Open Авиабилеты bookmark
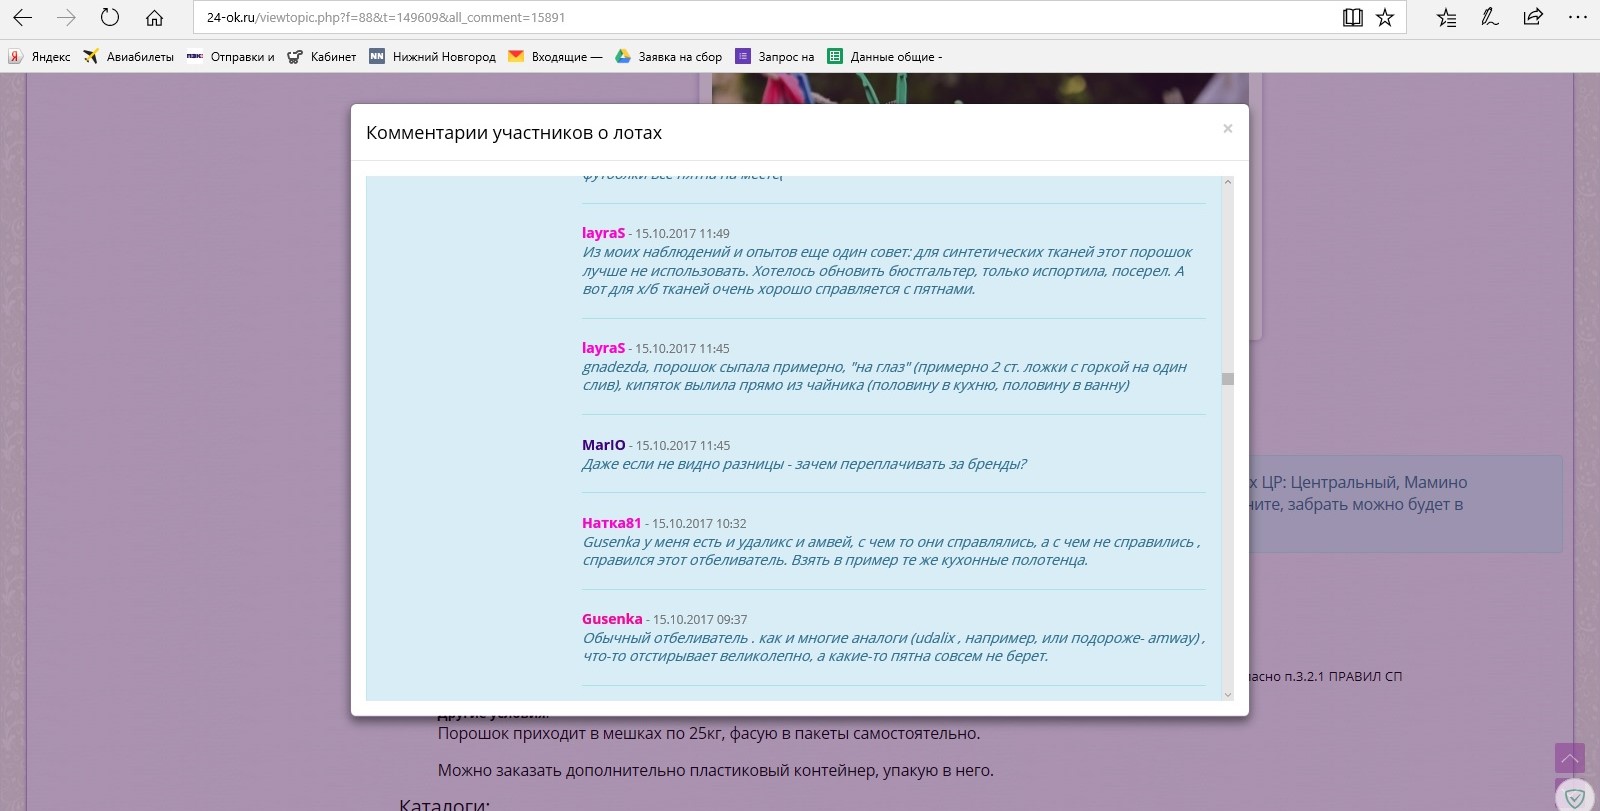Screen dimensions: 1600x811 tap(129, 57)
